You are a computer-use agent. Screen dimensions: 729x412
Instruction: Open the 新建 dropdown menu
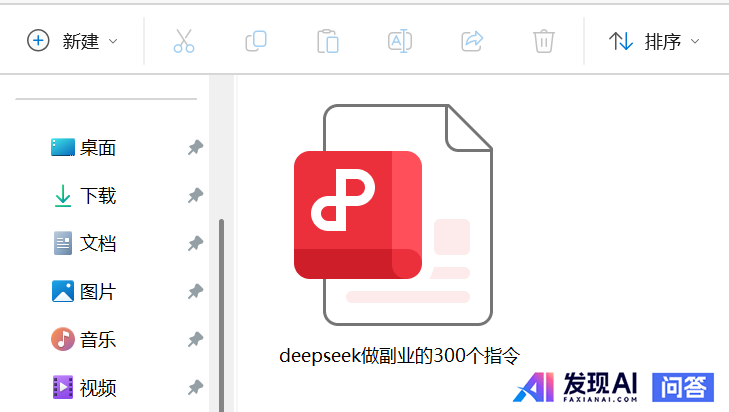tap(72, 41)
